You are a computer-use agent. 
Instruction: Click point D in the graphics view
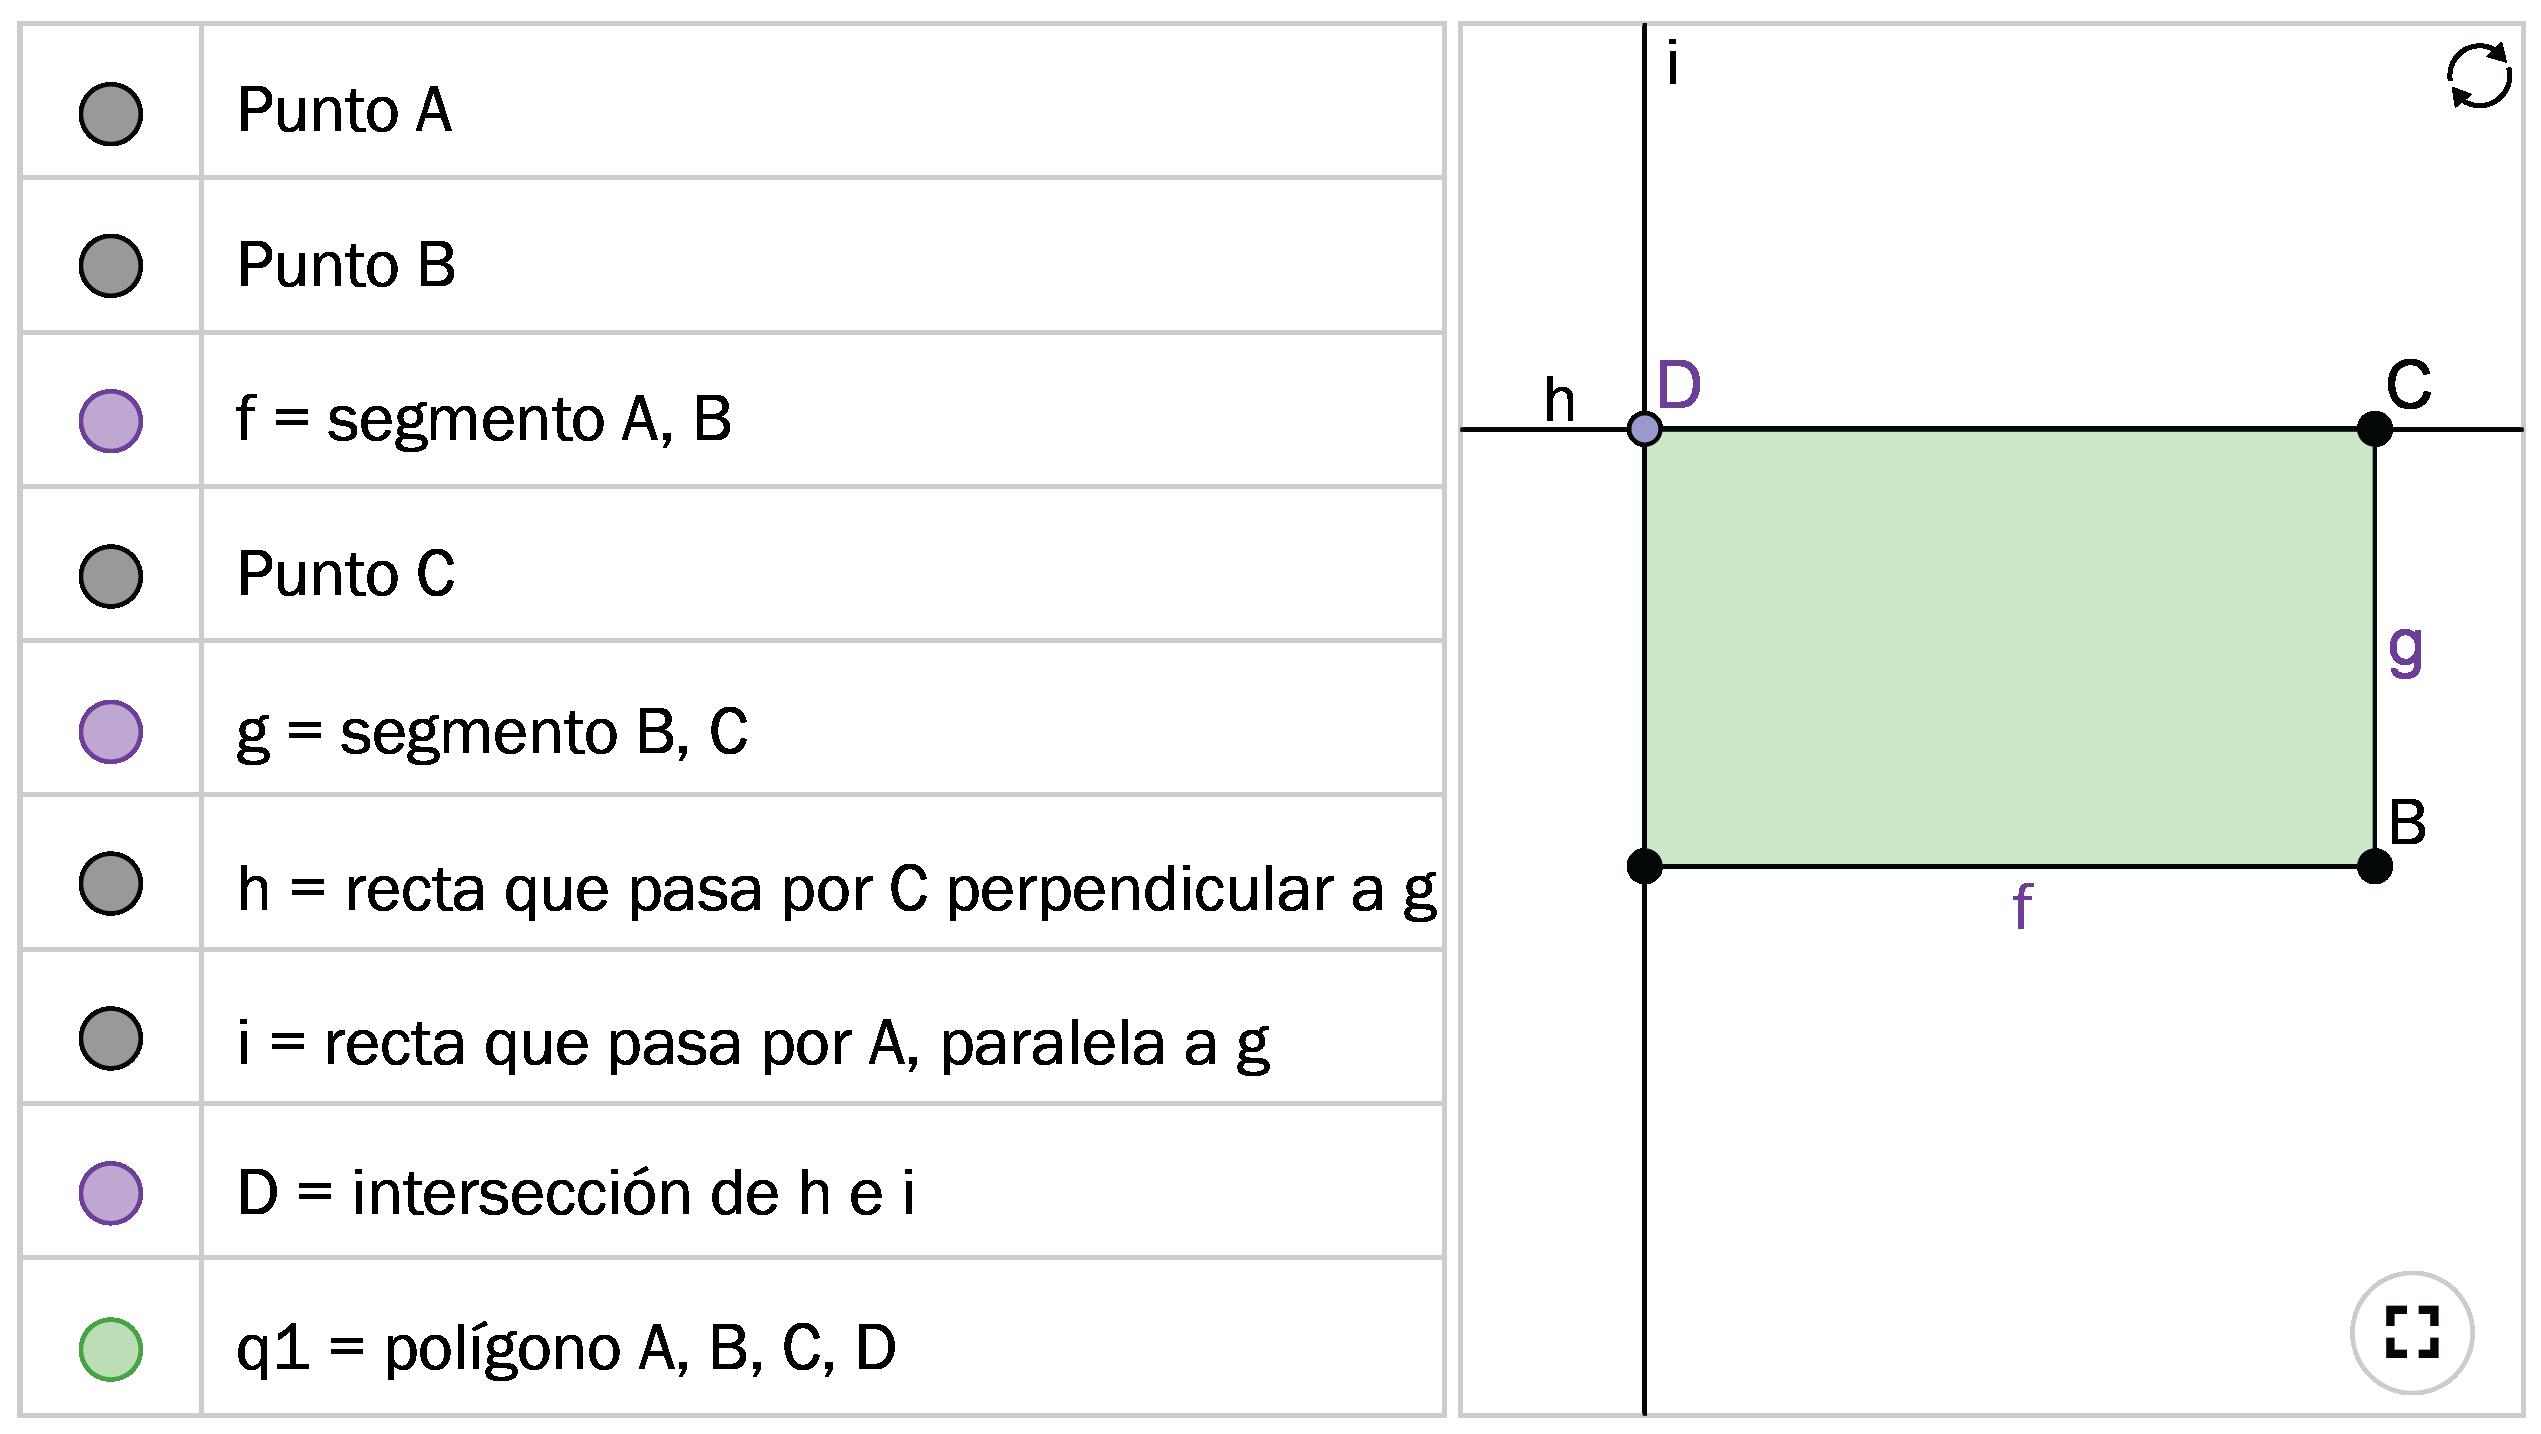click(x=1644, y=429)
